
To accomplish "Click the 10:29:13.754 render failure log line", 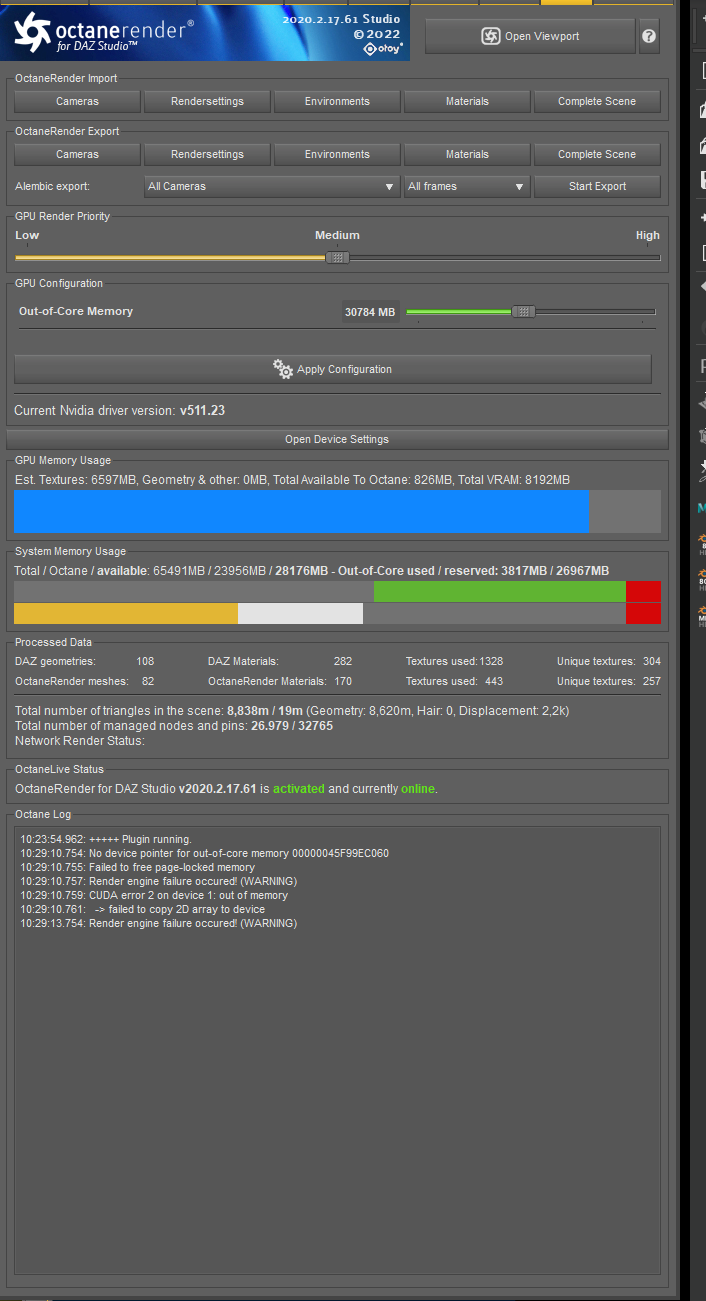I will (158, 923).
